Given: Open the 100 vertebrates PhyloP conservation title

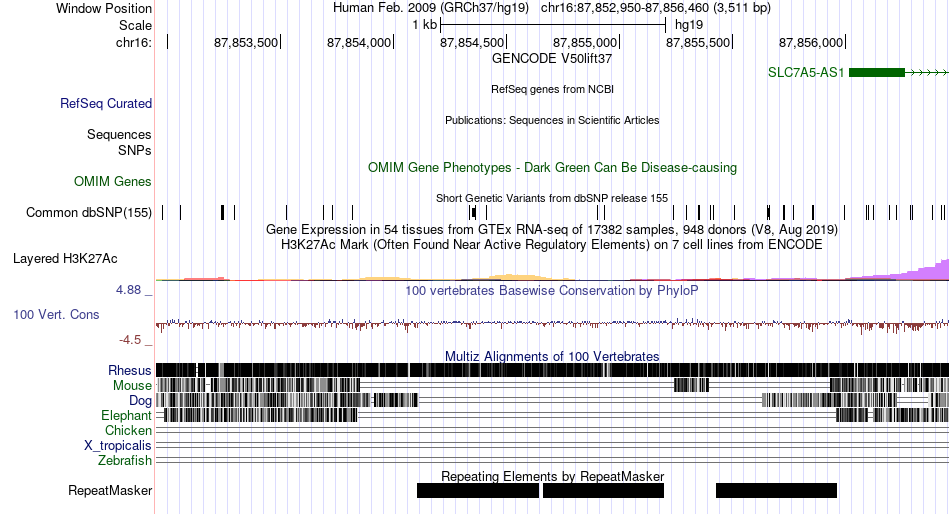Looking at the screenshot, I should [x=552, y=291].
